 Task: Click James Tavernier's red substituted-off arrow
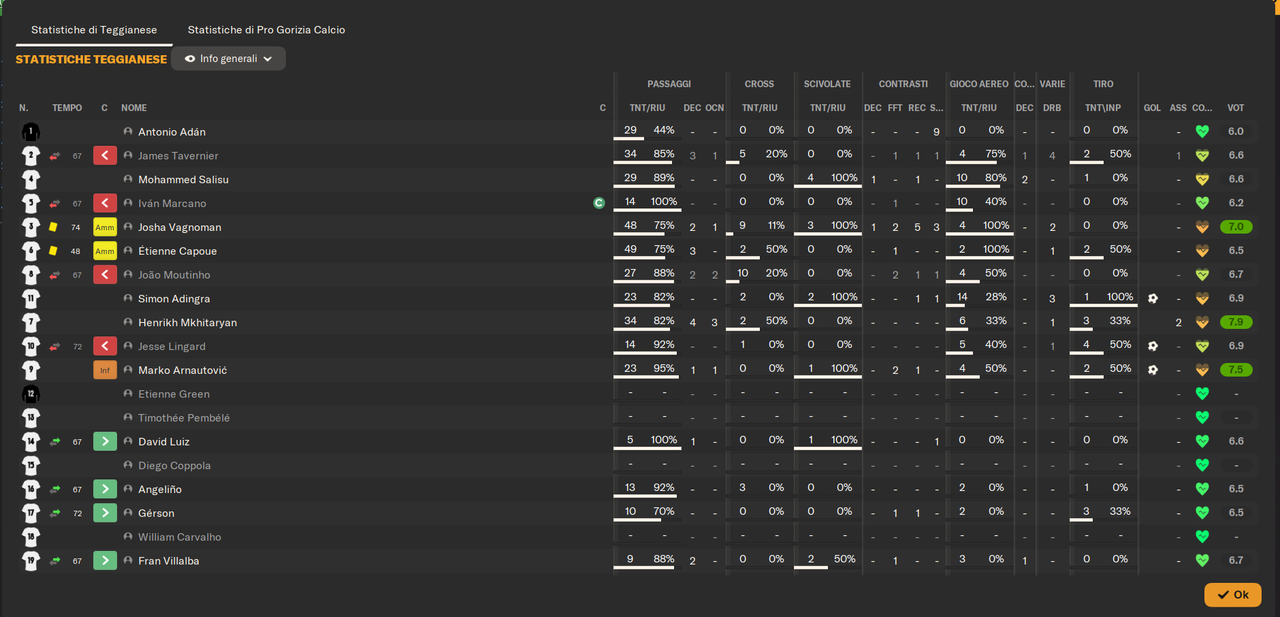tap(105, 155)
